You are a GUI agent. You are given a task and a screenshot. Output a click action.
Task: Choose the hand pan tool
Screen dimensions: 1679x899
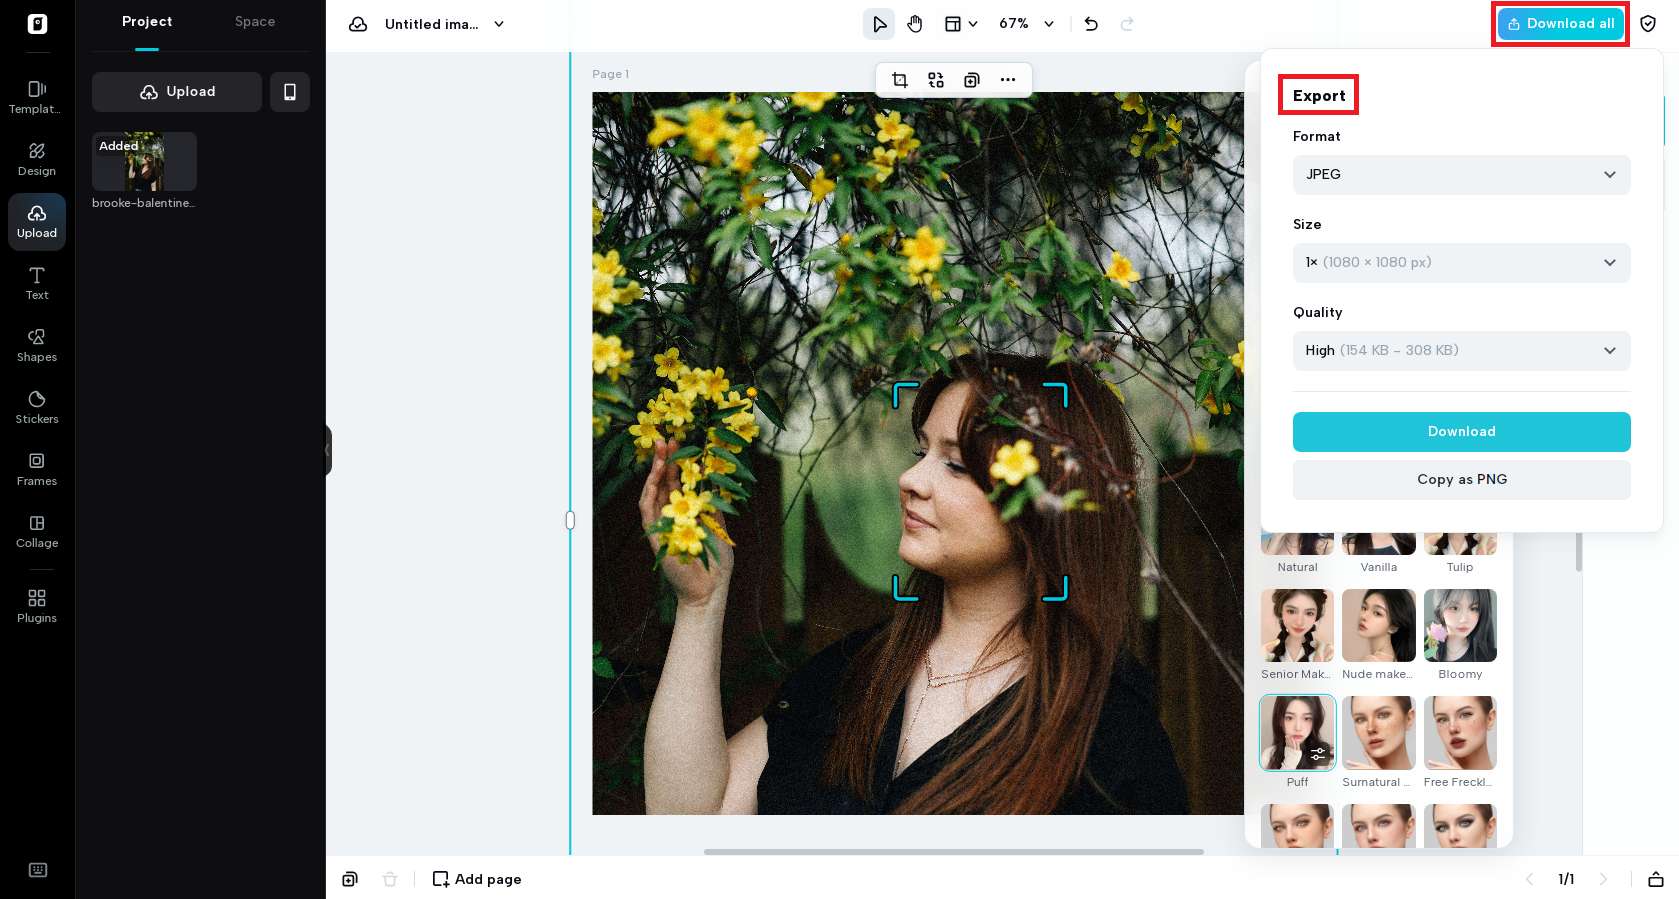(915, 24)
